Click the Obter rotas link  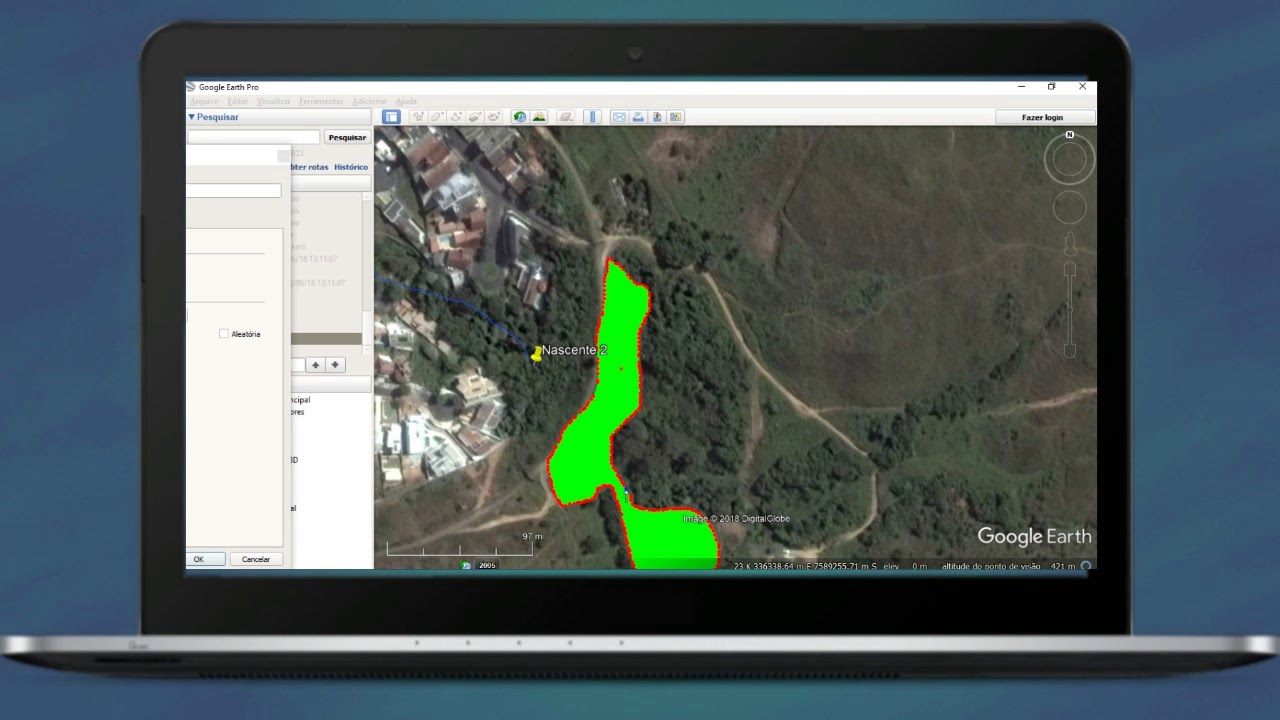[309, 167]
